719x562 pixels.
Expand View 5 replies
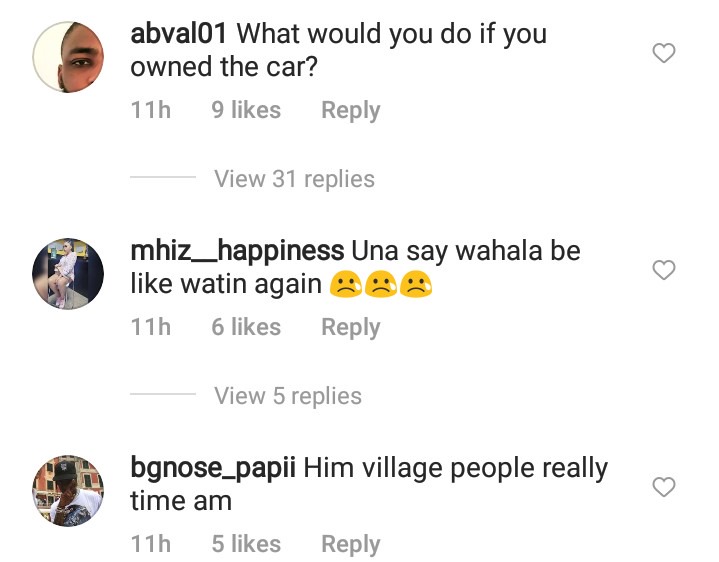tap(288, 396)
